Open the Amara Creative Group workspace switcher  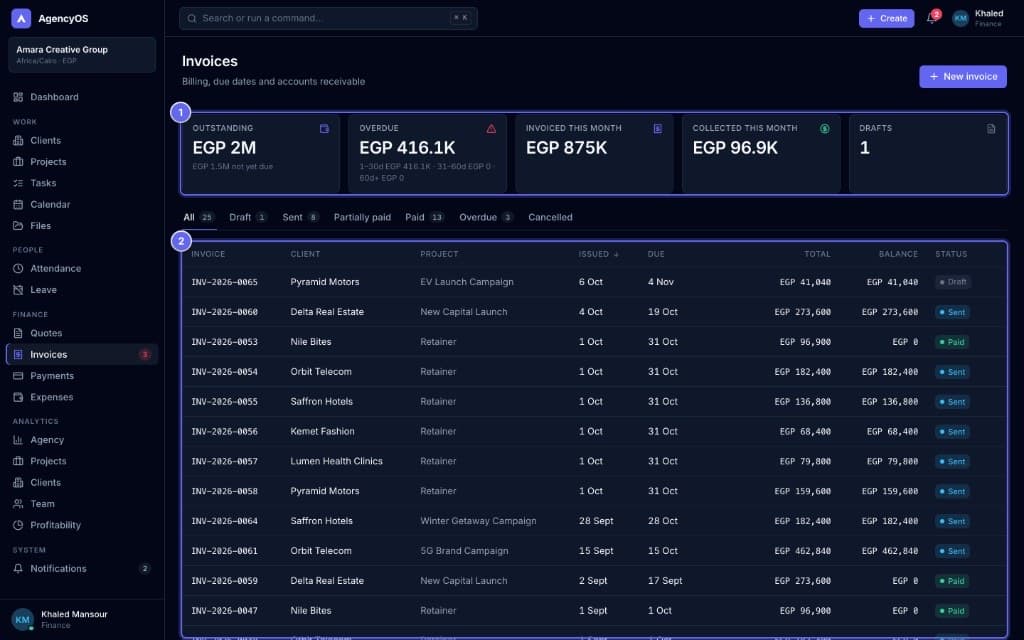[x=82, y=54]
